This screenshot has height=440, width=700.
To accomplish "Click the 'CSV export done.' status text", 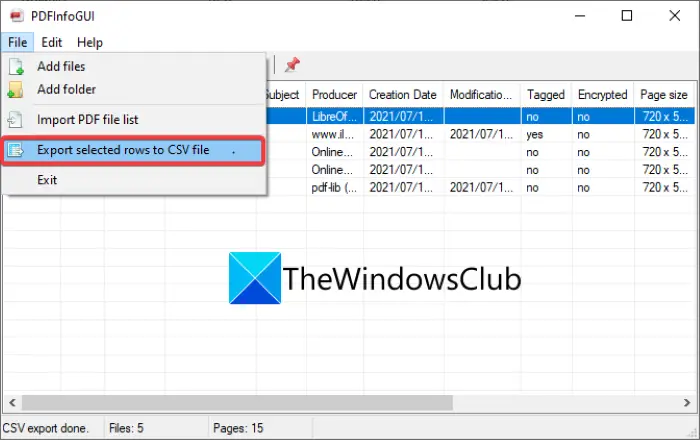I will (x=46, y=428).
